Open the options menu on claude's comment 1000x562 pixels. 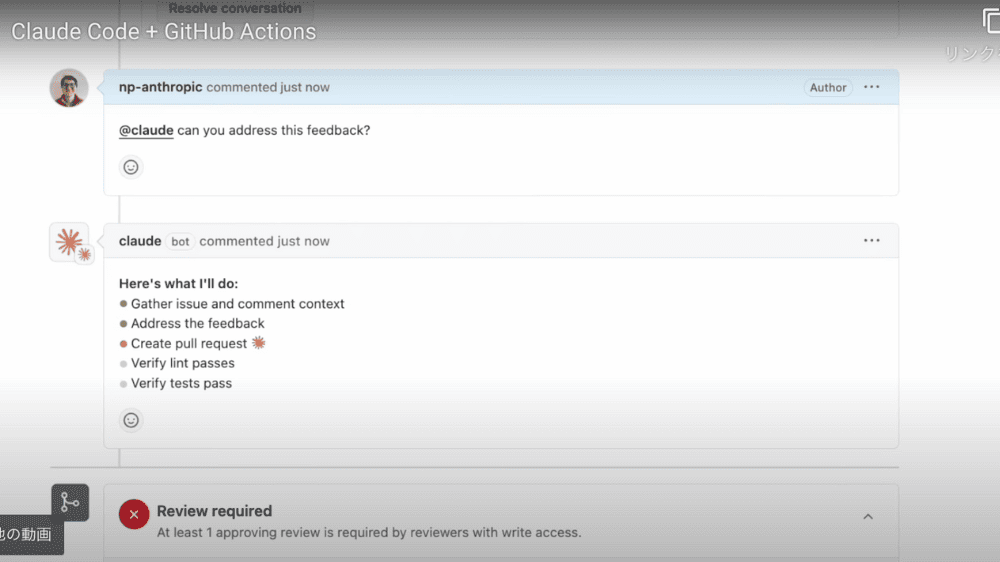pyautogui.click(x=871, y=240)
